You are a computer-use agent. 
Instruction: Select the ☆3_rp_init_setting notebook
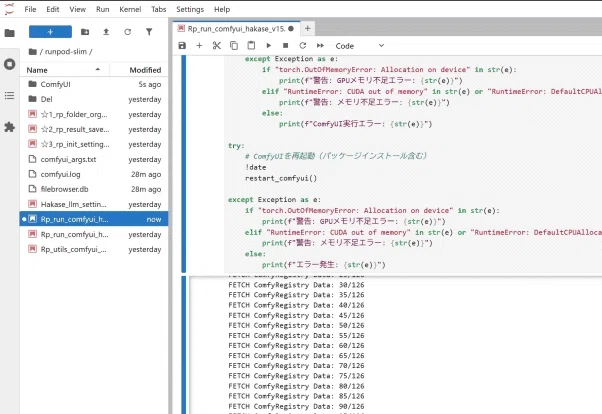click(x=94, y=144)
